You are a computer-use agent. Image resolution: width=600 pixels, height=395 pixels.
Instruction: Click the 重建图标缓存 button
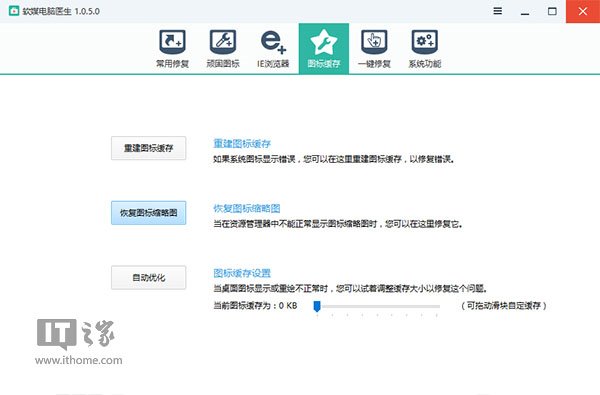coord(148,148)
